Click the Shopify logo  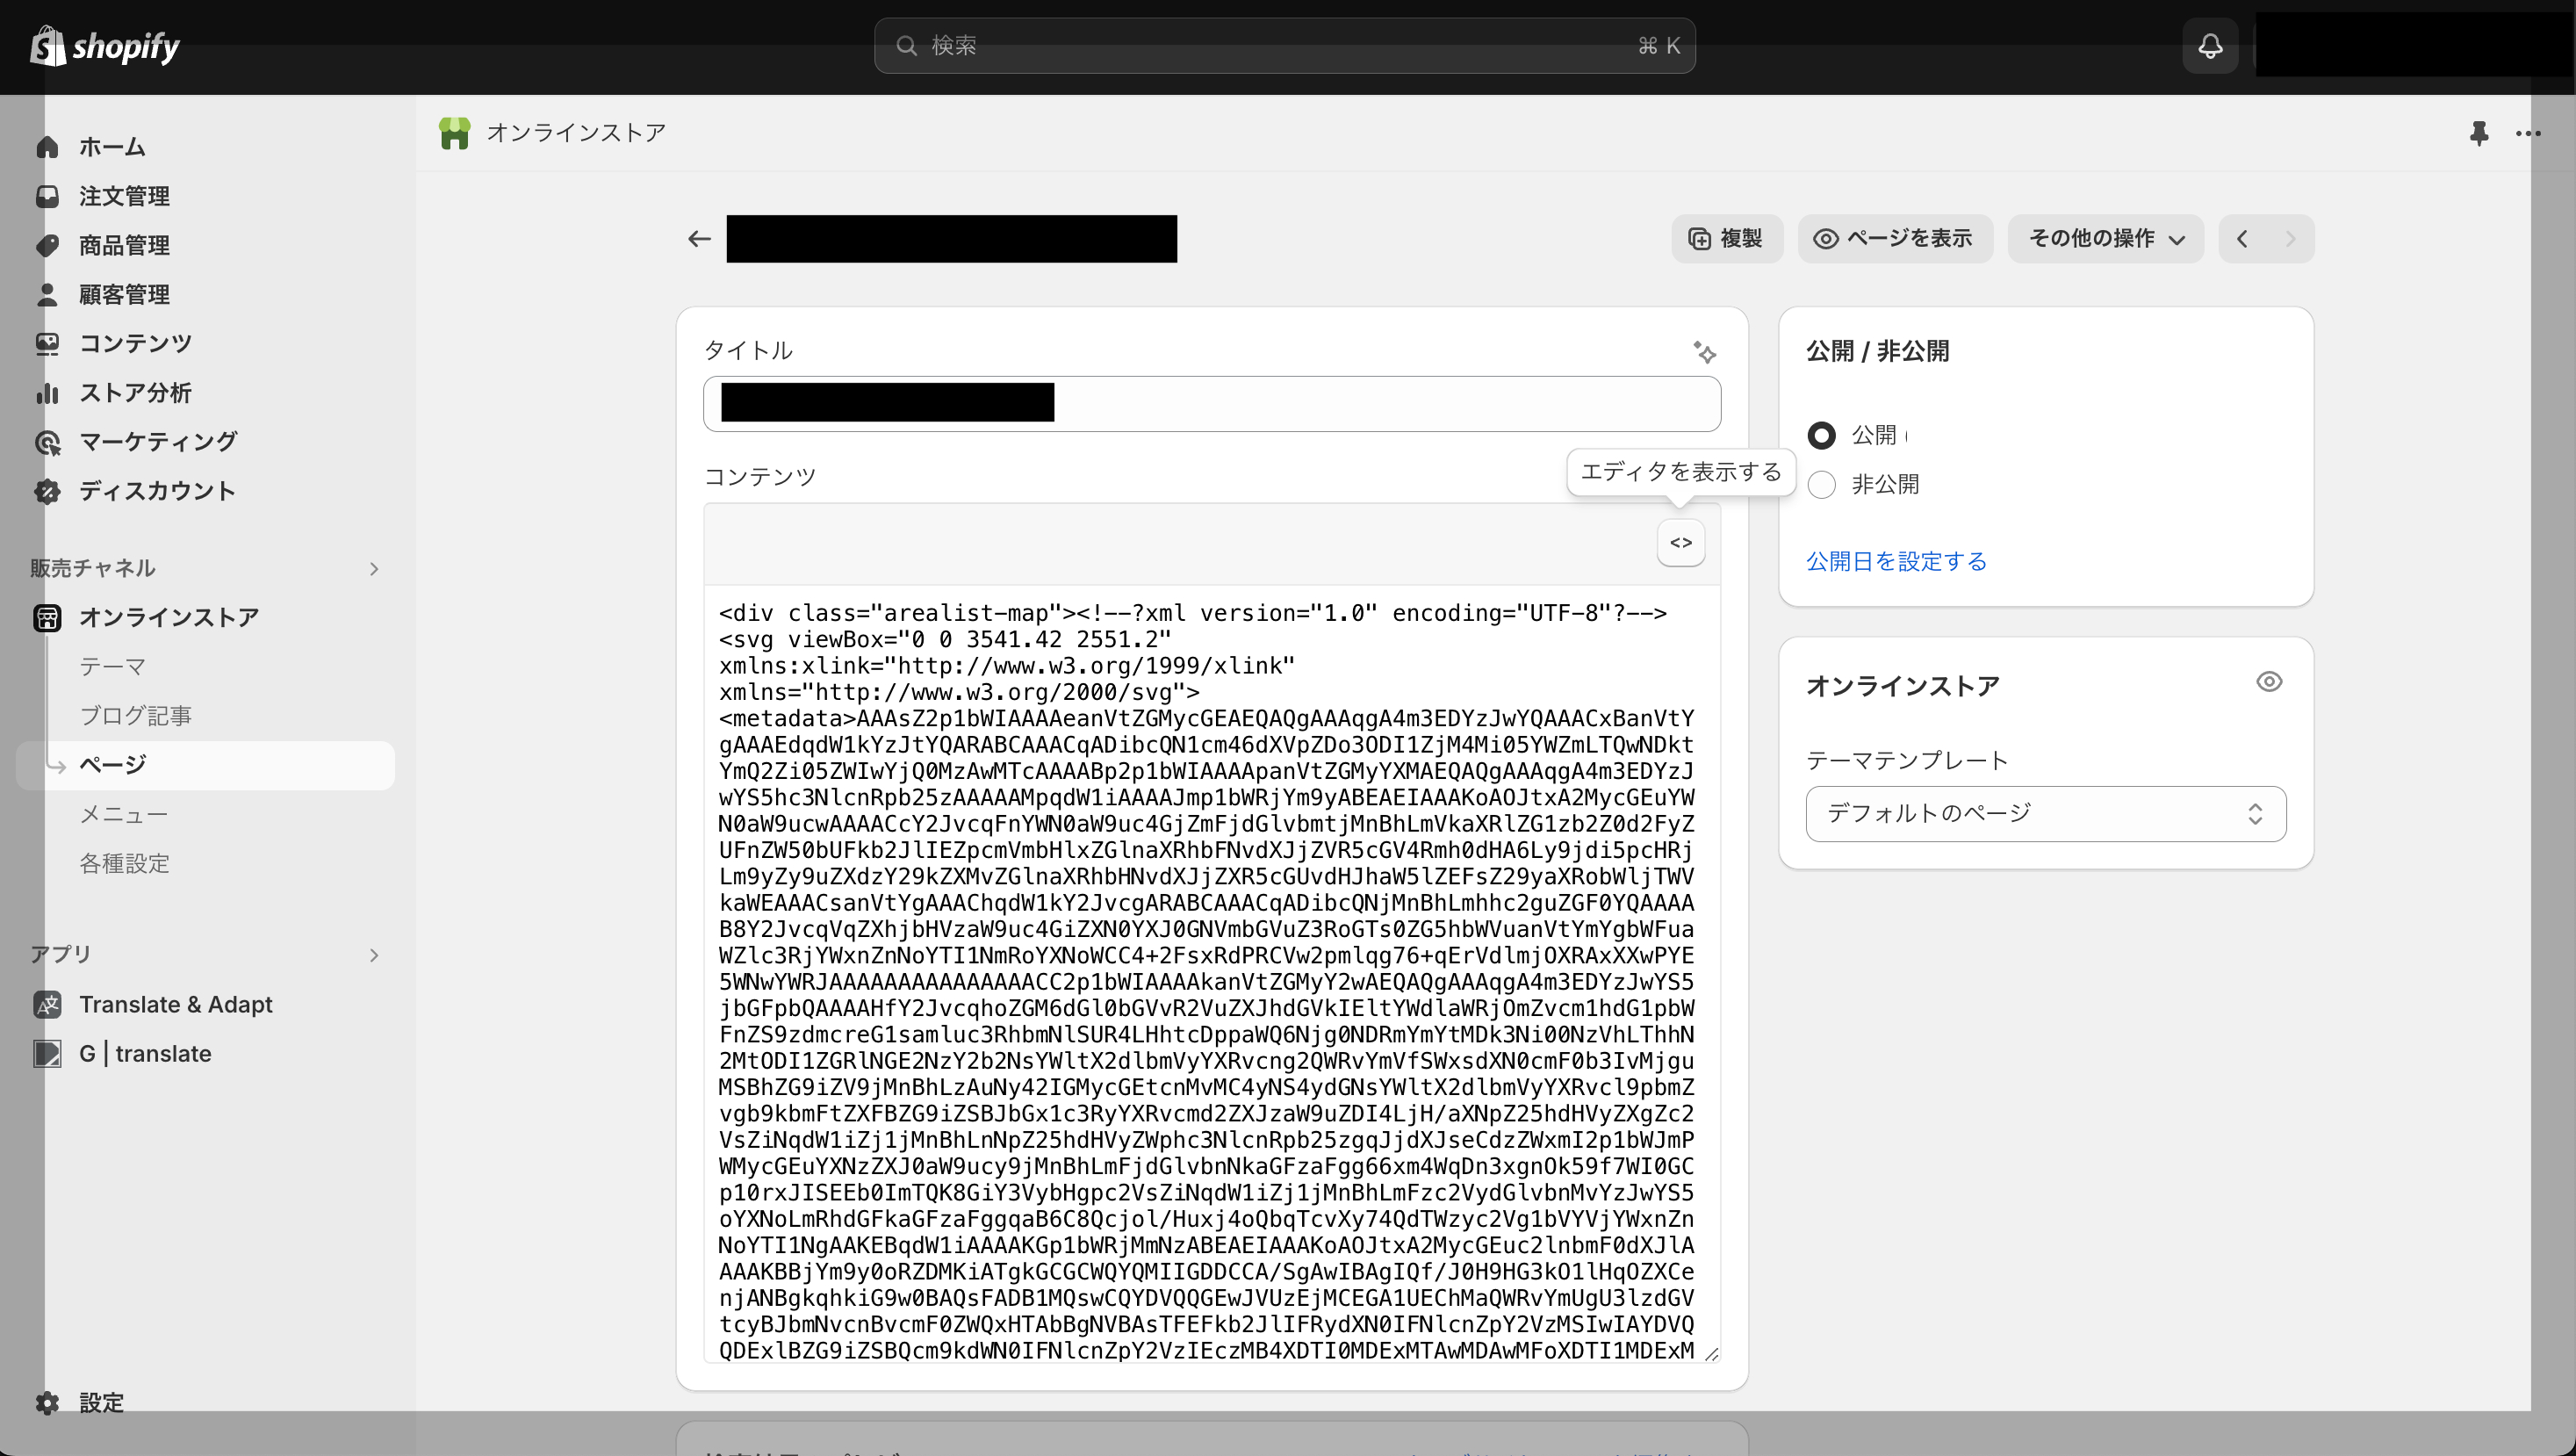click(x=105, y=46)
